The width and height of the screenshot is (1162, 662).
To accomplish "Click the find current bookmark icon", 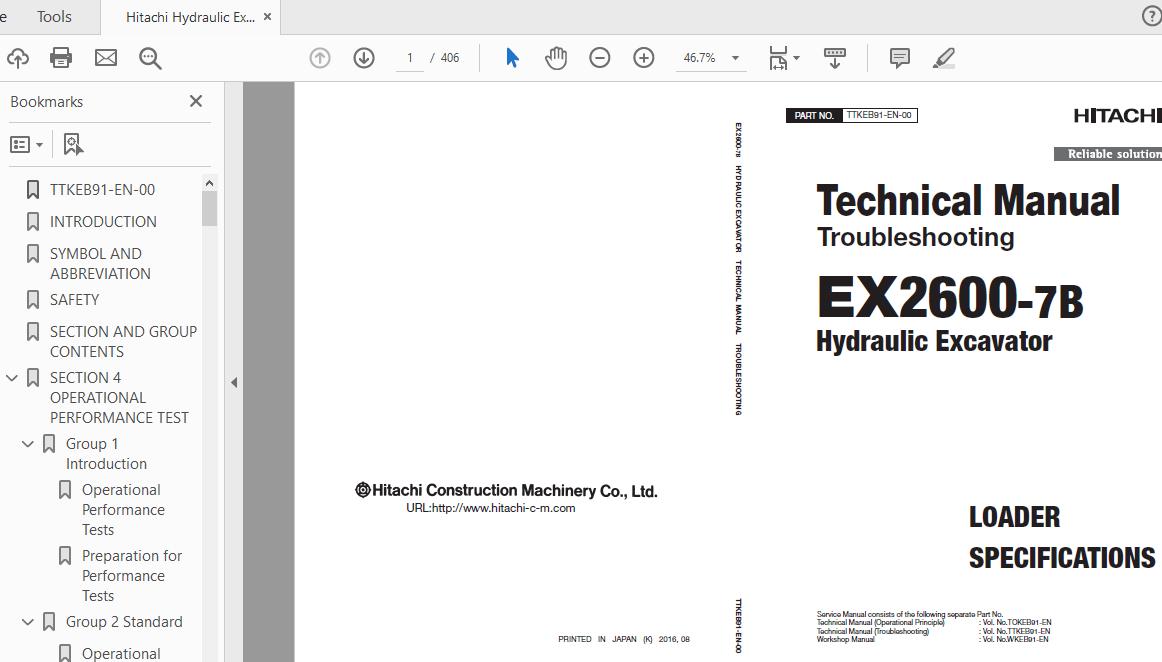I will coord(73,145).
